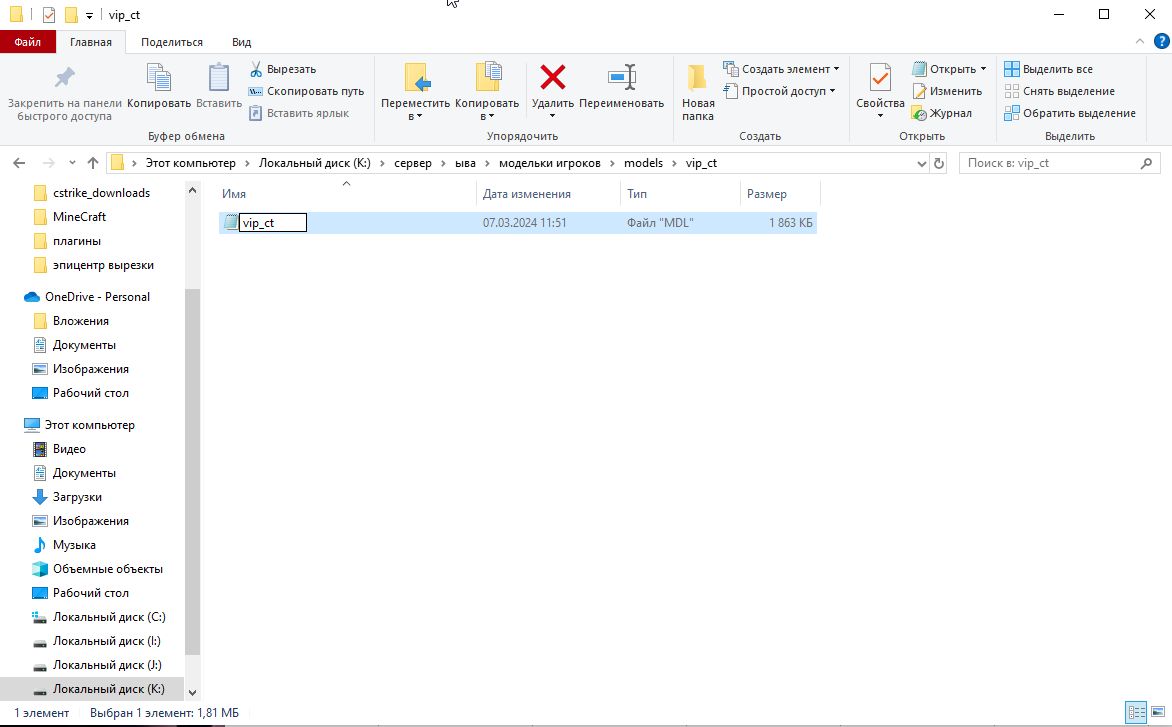The width and height of the screenshot is (1172, 727).
Task: Go up one folder level arrow
Action: [93, 163]
